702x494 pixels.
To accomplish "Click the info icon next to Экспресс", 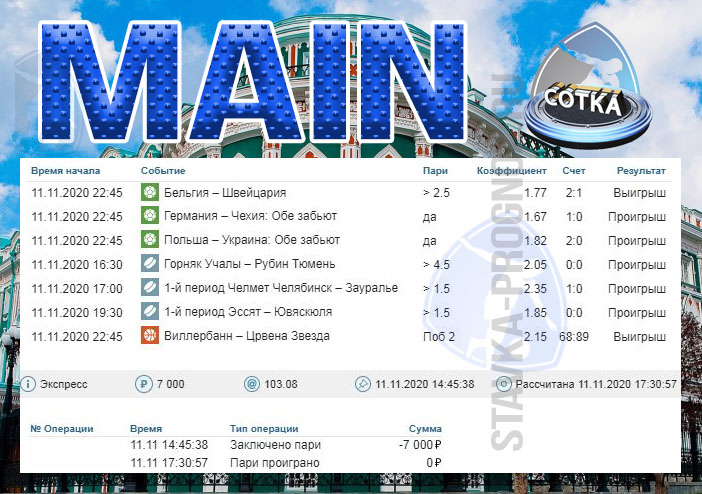I will pos(28,384).
